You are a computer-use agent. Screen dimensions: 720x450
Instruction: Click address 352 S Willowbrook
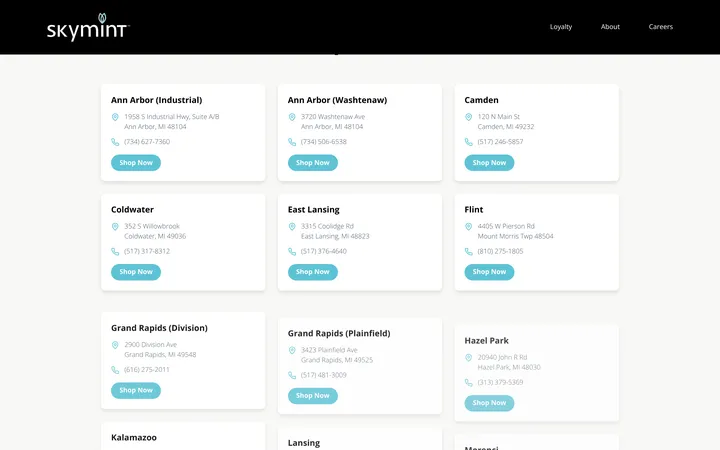pos(152,227)
